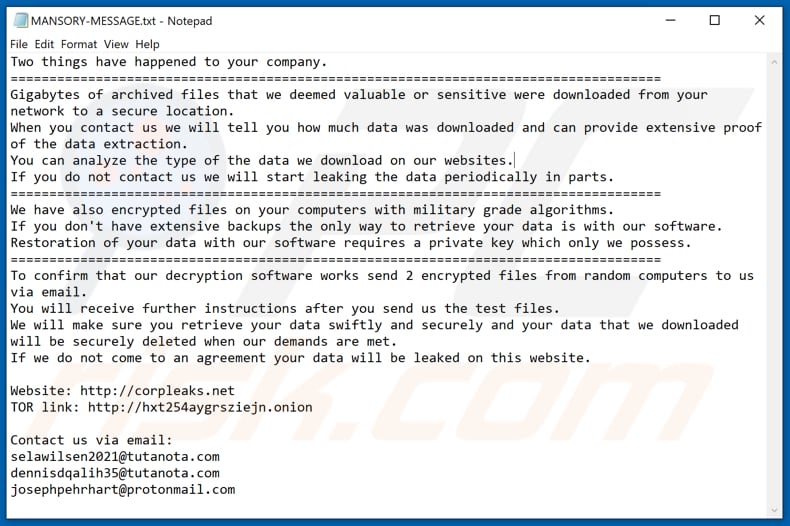Close the Notepad window
The width and height of the screenshot is (790, 526).
[x=760, y=20]
